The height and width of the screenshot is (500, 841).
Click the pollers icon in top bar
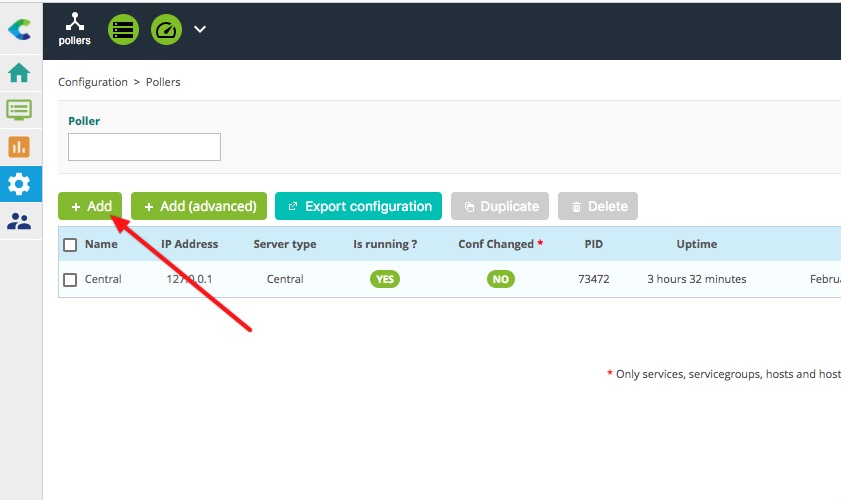(x=74, y=29)
